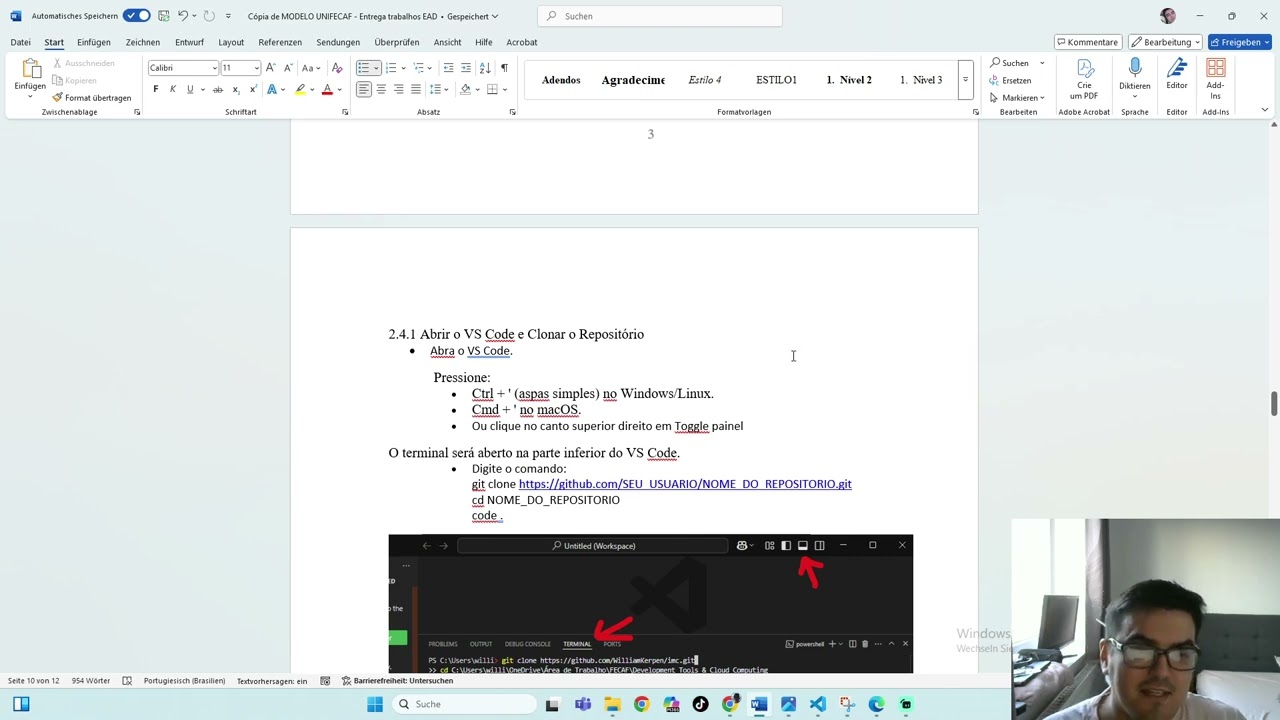Viewport: 1280px width, 720px height.
Task: Save the document via the title bar icon
Action: (163, 16)
